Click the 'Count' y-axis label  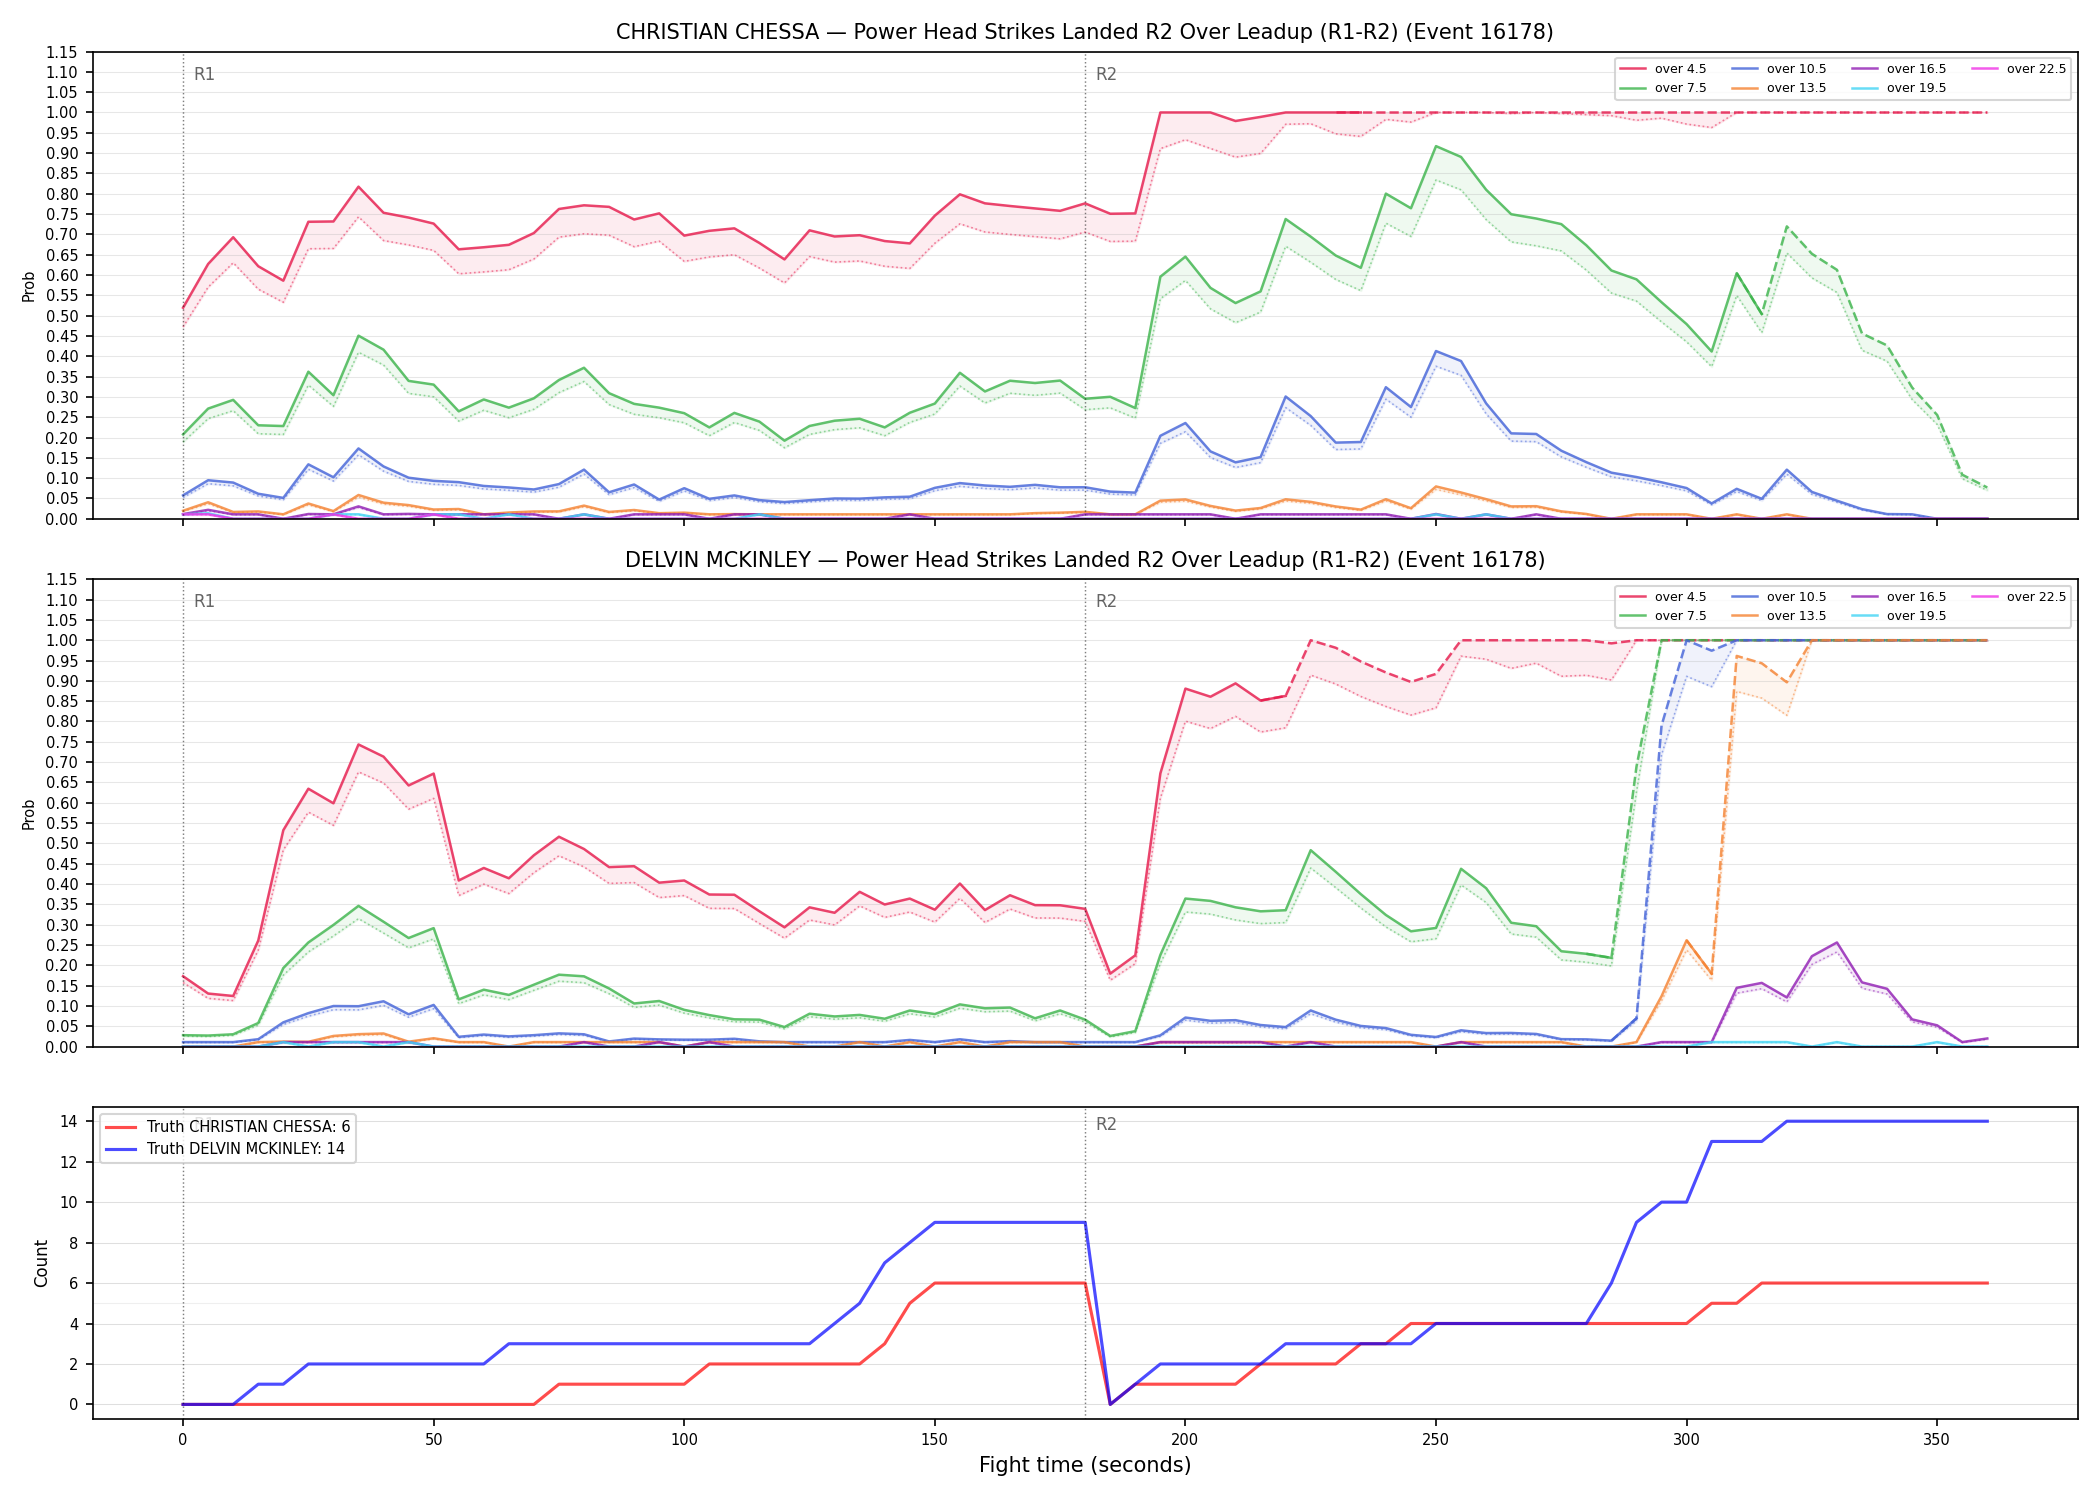point(41,1263)
